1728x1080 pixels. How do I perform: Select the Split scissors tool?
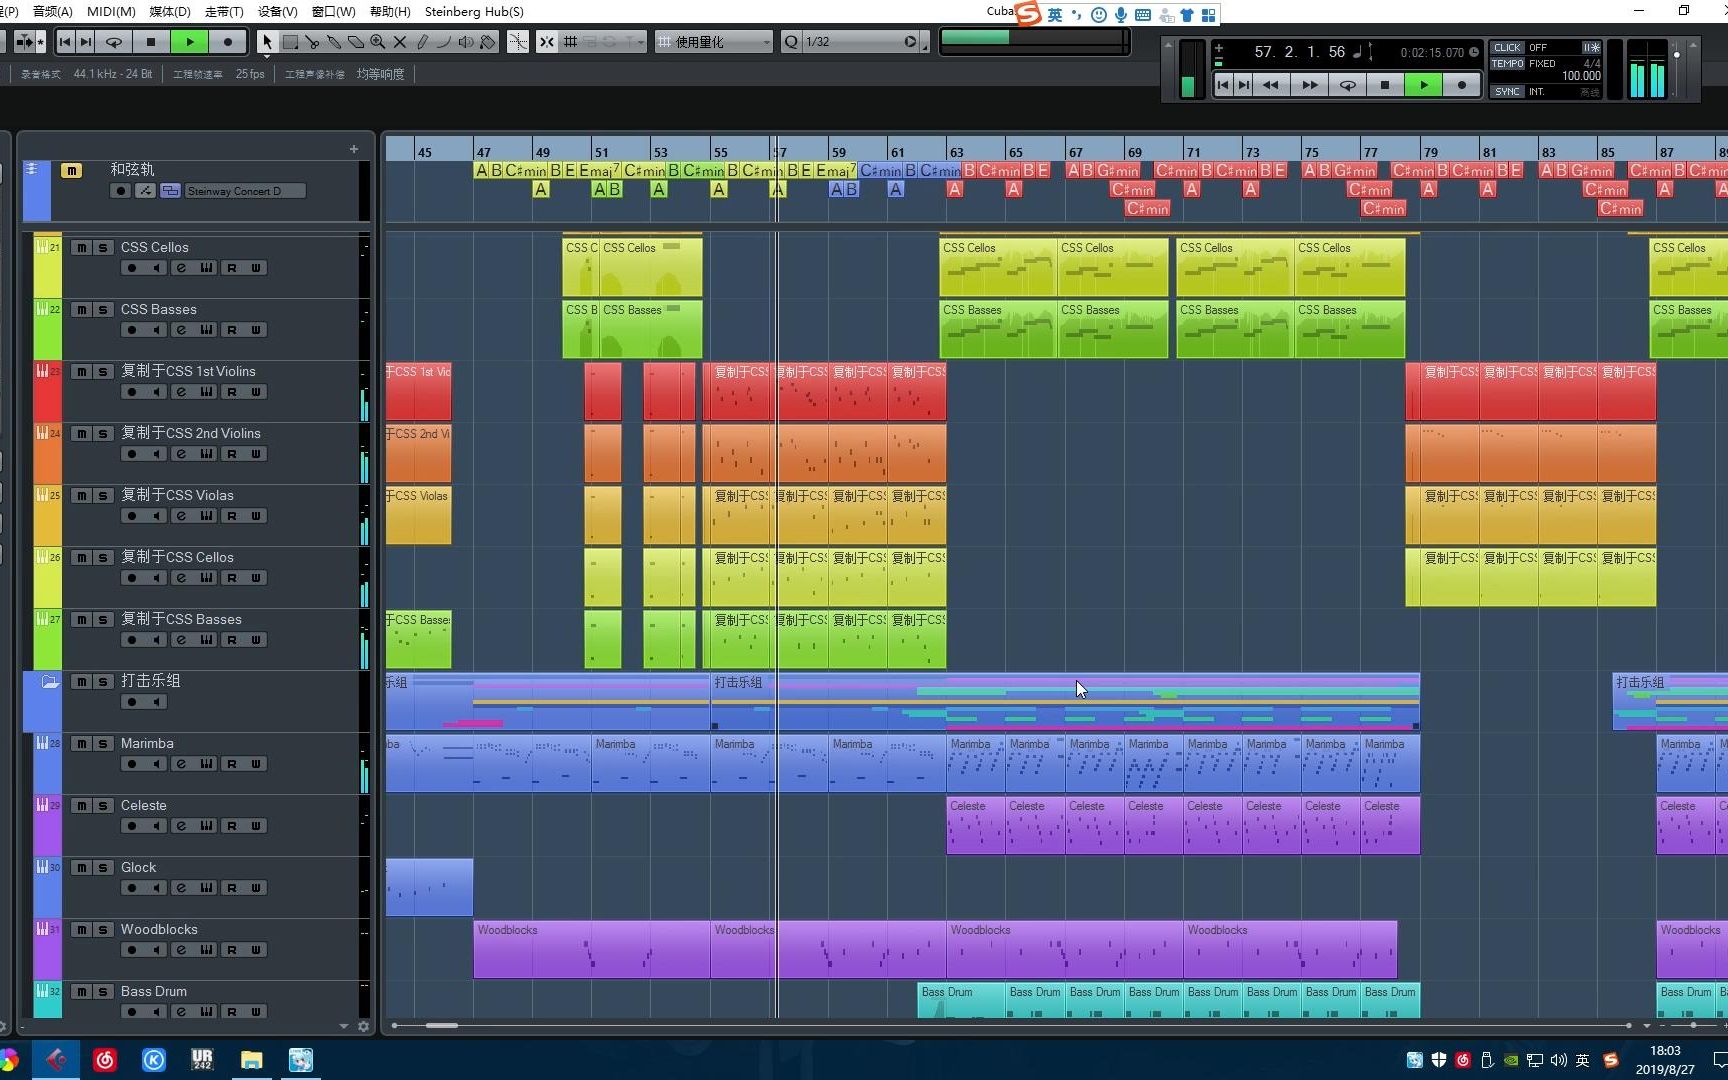312,42
